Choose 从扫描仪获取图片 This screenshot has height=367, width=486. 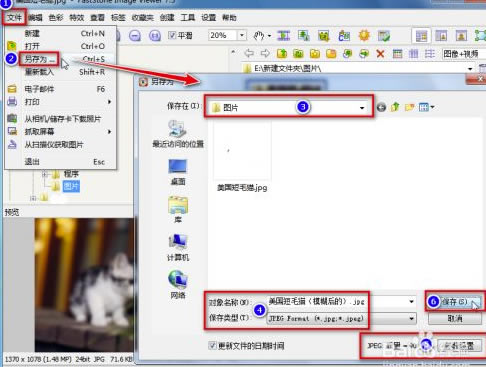(61, 145)
